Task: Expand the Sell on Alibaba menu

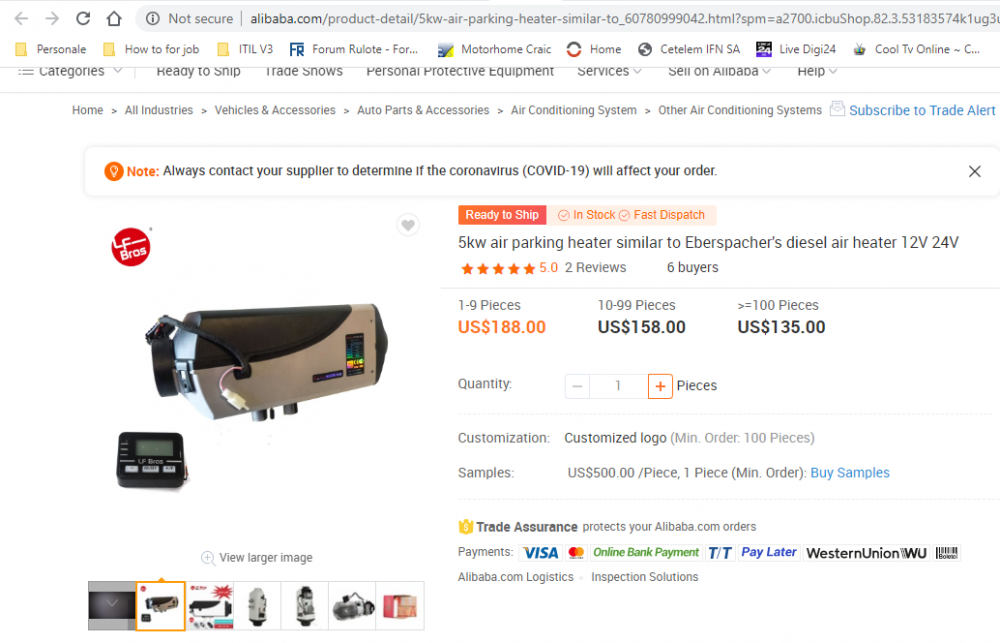Action: pyautogui.click(x=719, y=71)
